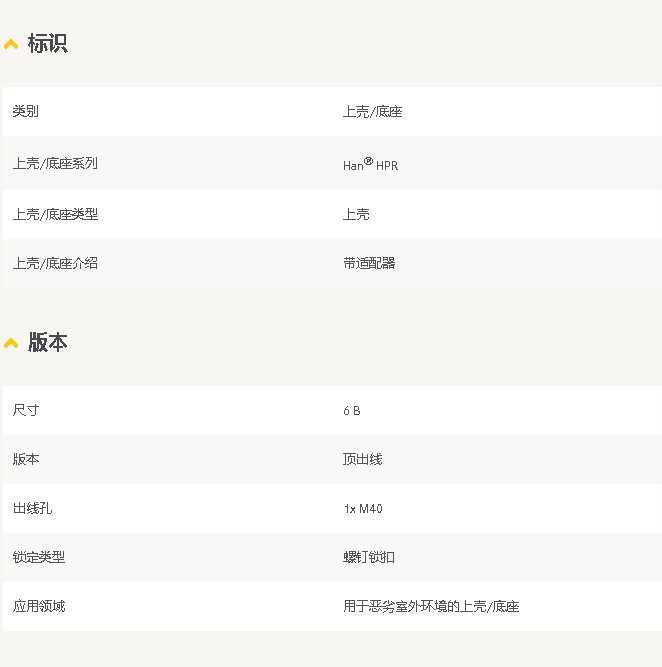Select the 螺钉锁扣 value
Viewport: 662px width, 667px height.
tap(369, 557)
